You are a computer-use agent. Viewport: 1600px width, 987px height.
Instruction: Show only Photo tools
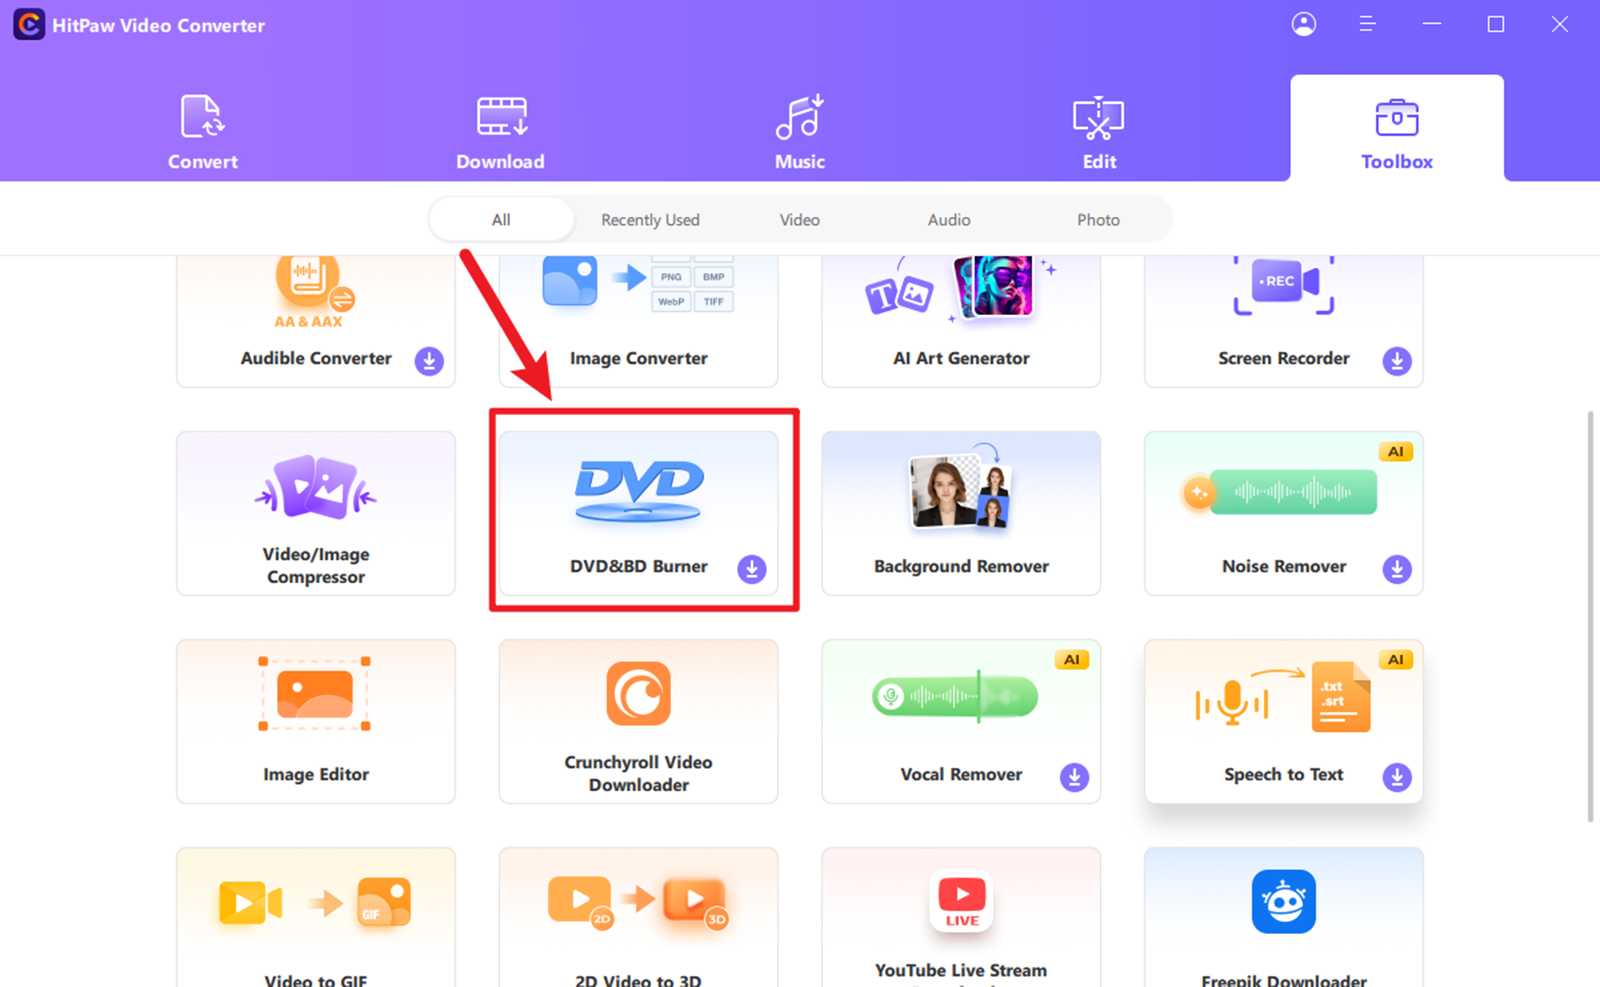pyautogui.click(x=1098, y=219)
